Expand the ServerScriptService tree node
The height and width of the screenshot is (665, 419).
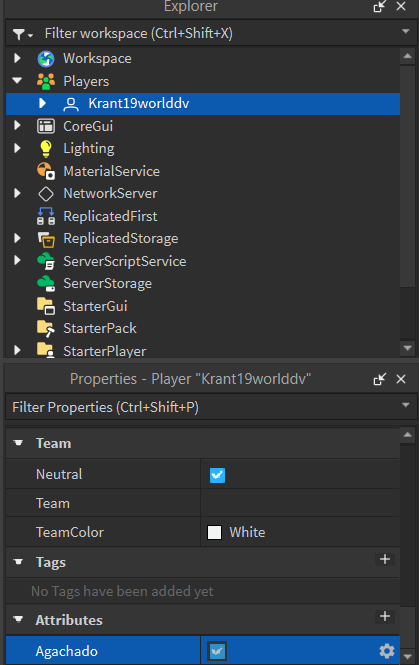coord(17,260)
